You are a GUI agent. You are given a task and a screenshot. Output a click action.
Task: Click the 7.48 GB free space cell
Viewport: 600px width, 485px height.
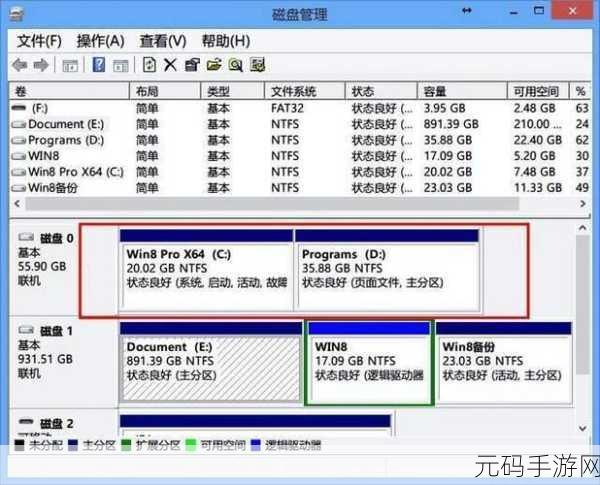[x=535, y=172]
